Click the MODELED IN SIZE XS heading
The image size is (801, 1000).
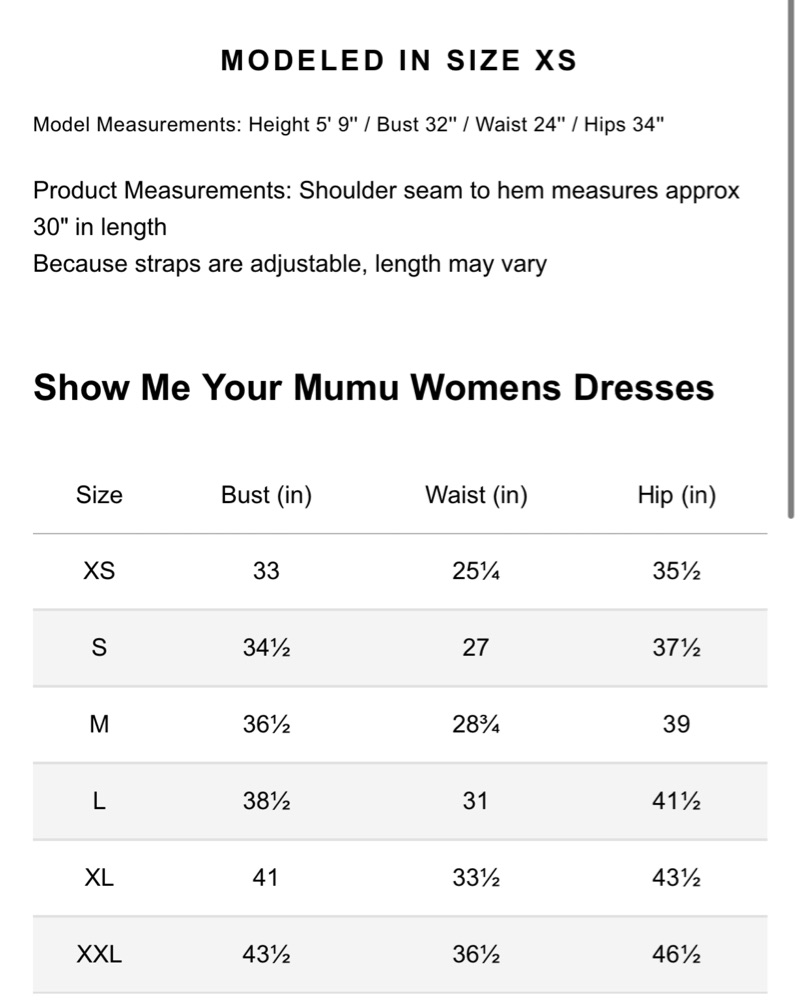399,61
